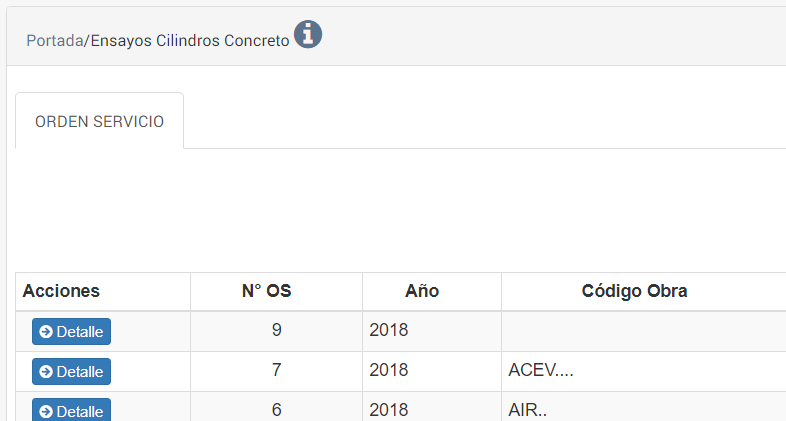Click the empty Código Obra cell for order 9
Image resolution: width=786 pixels, height=421 pixels.
(640, 330)
